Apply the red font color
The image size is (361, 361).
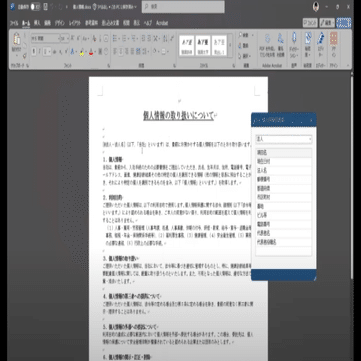91,52
